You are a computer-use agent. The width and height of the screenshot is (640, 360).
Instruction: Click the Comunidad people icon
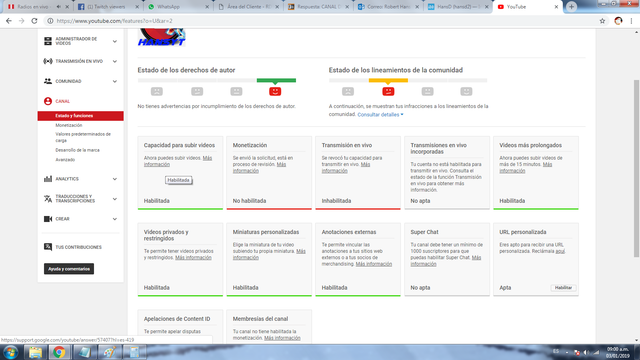(48, 81)
